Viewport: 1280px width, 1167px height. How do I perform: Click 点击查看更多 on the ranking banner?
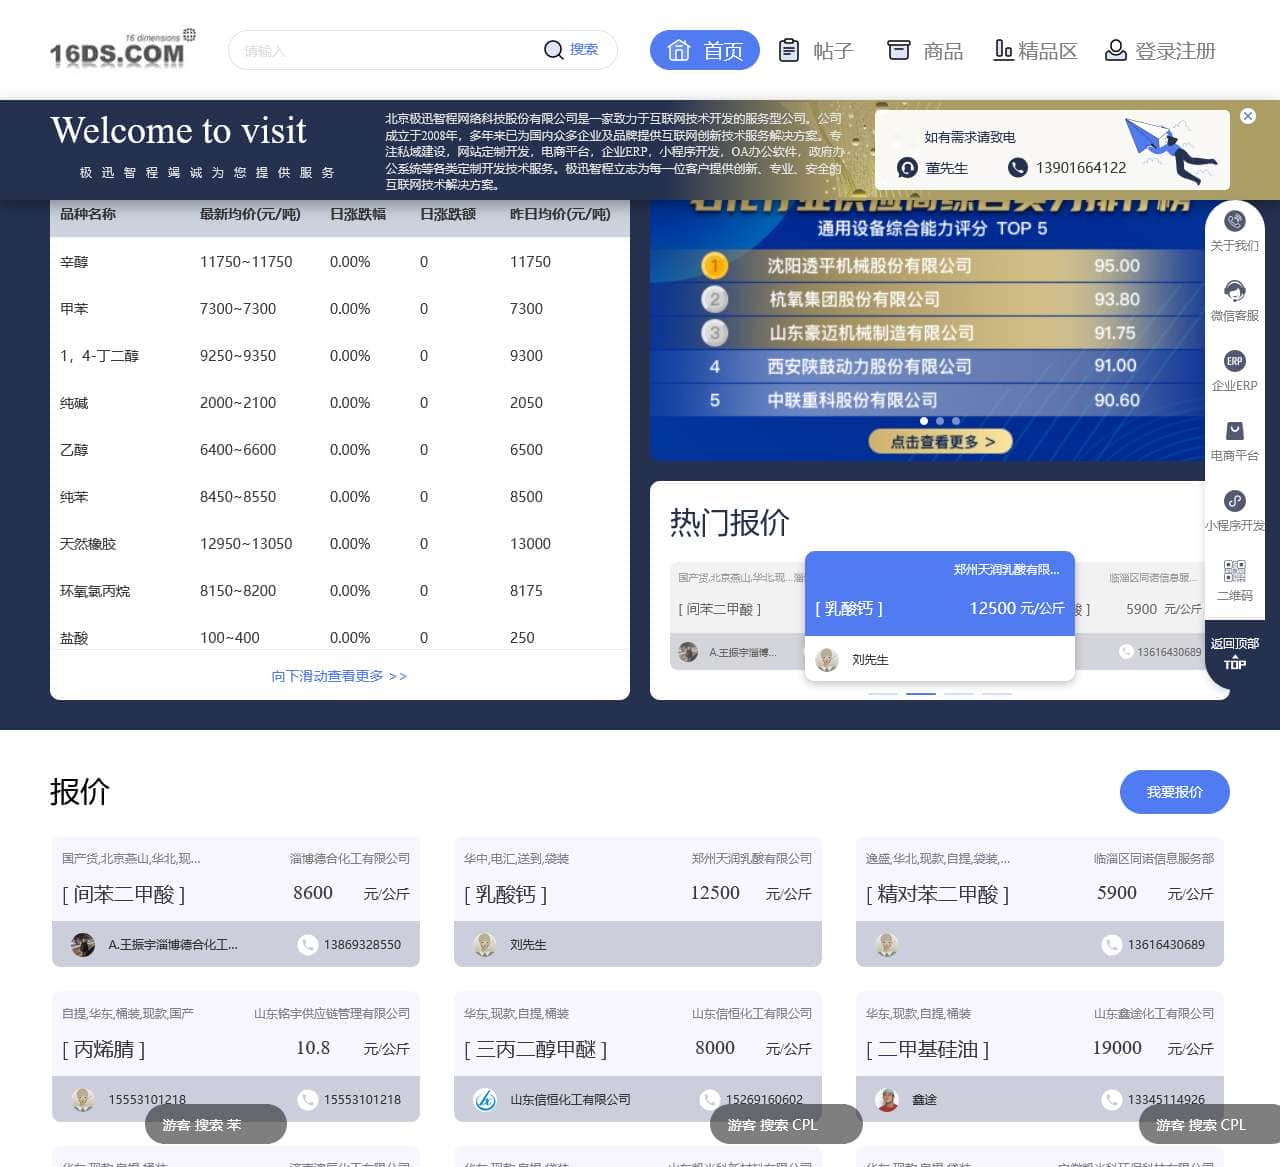click(x=940, y=441)
